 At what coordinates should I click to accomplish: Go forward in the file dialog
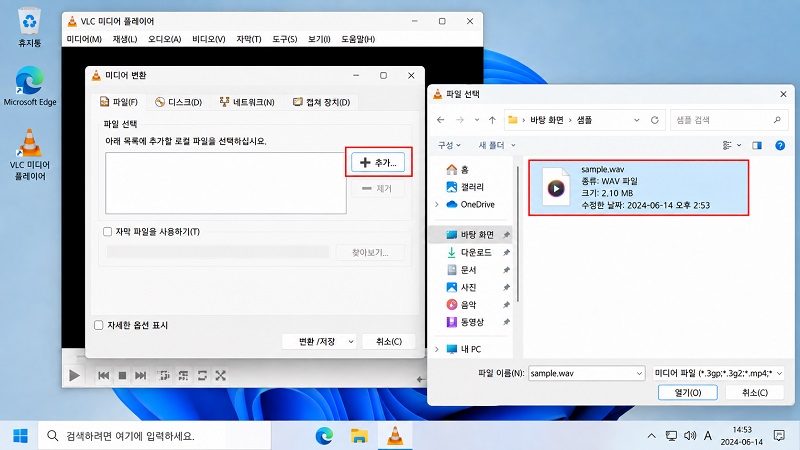(460, 120)
